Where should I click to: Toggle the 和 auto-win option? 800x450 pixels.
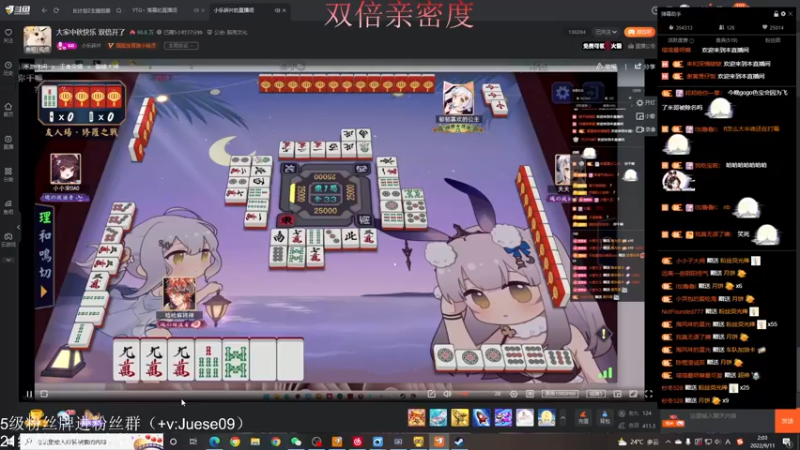point(45,236)
